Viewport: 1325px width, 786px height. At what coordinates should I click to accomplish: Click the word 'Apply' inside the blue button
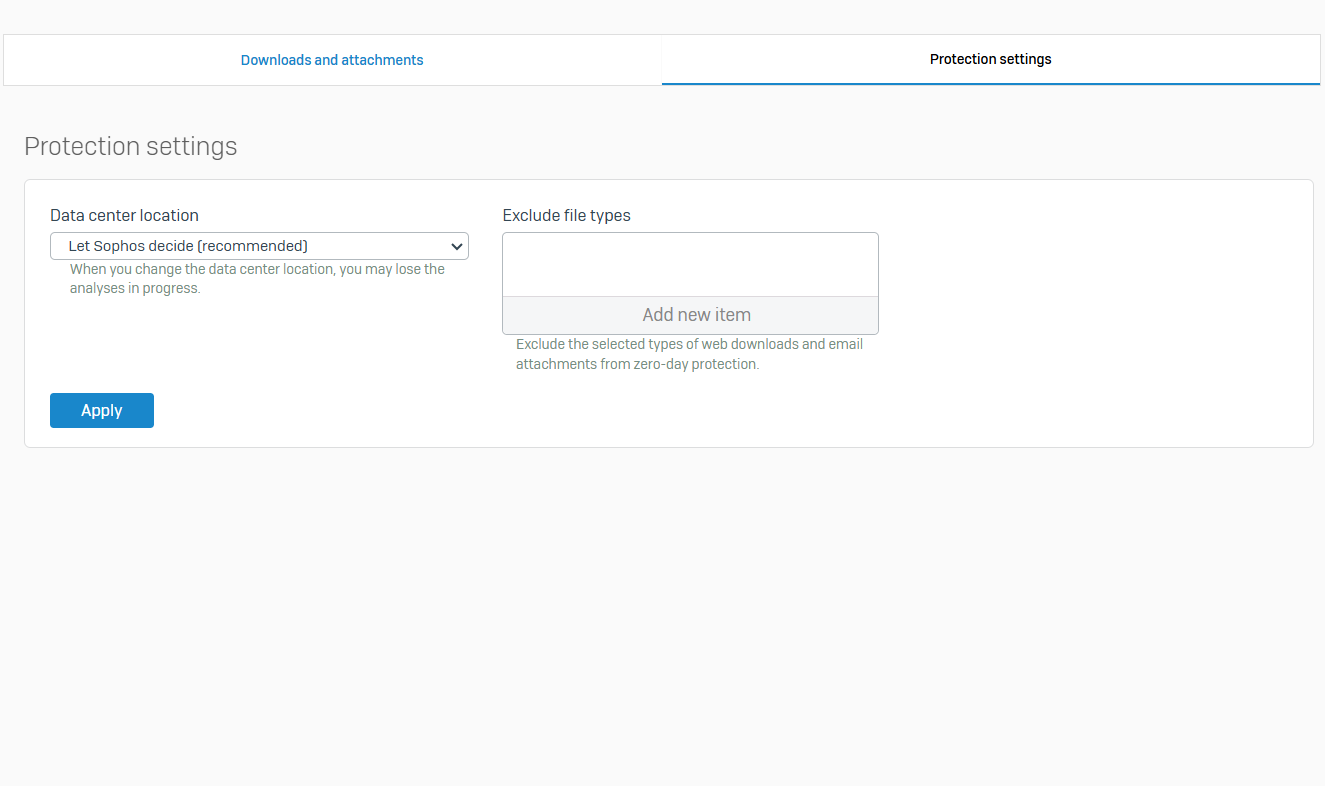click(102, 410)
